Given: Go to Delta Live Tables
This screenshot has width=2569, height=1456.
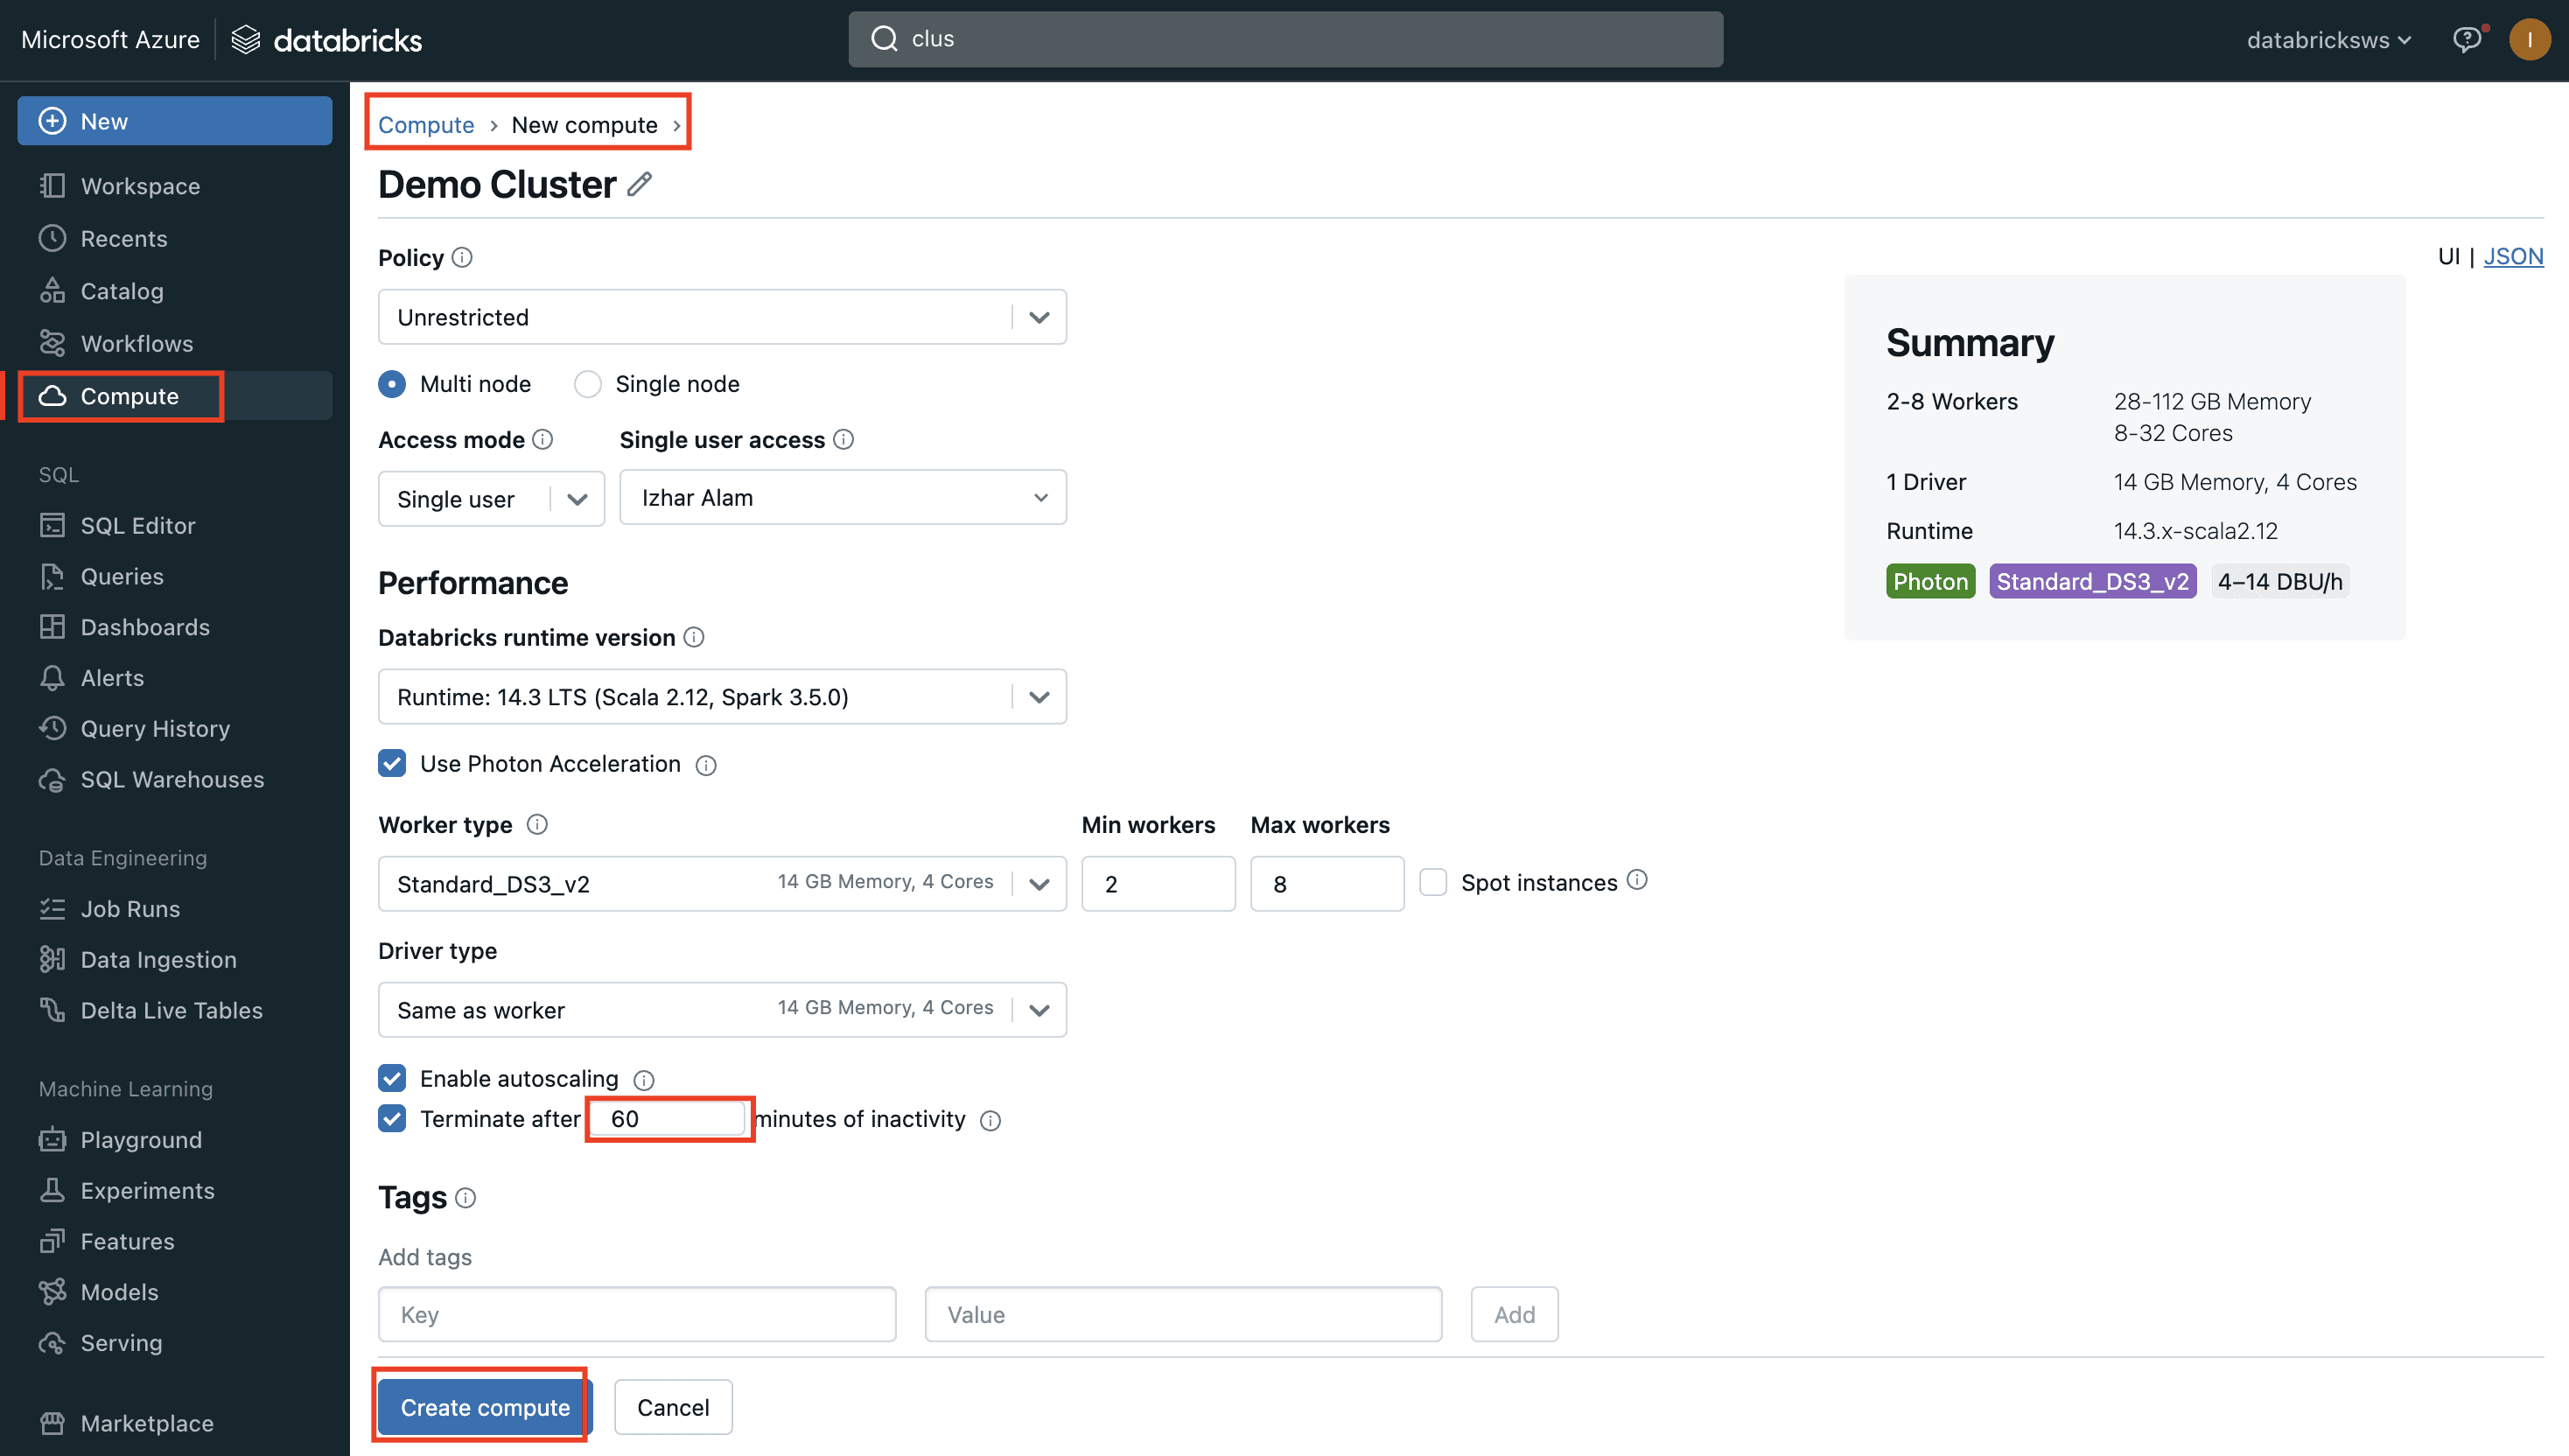Looking at the screenshot, I should [171, 1010].
